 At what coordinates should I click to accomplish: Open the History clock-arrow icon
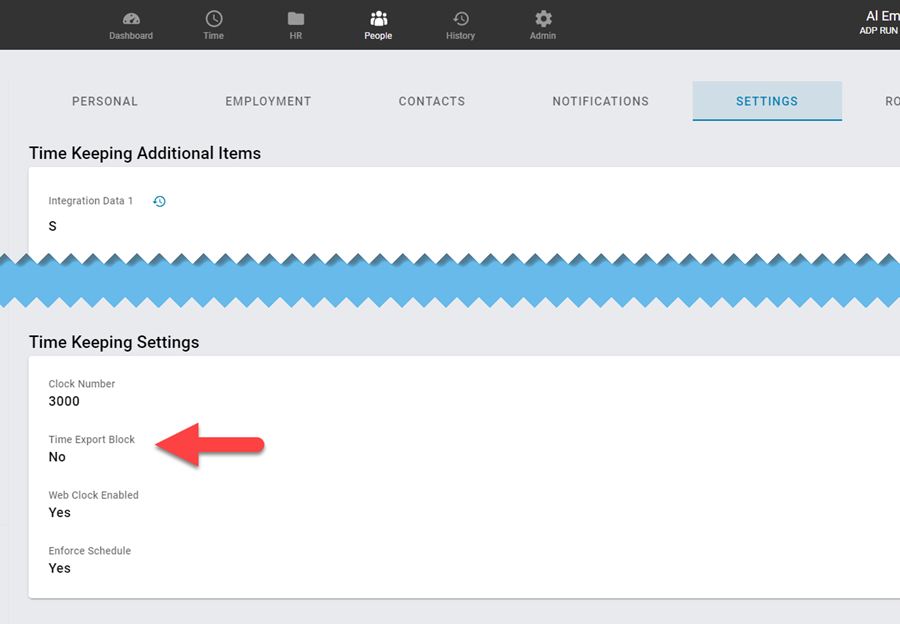pyautogui.click(x=460, y=18)
